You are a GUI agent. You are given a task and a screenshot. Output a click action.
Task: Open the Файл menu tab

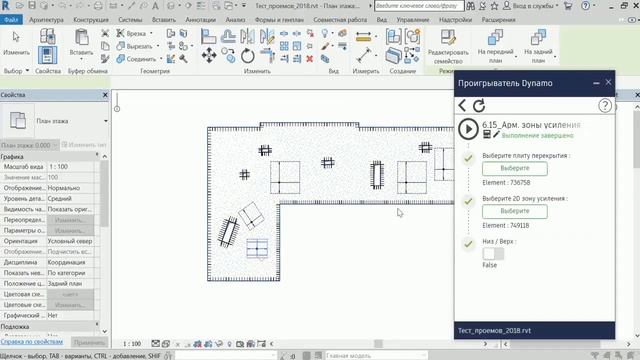coord(11,20)
